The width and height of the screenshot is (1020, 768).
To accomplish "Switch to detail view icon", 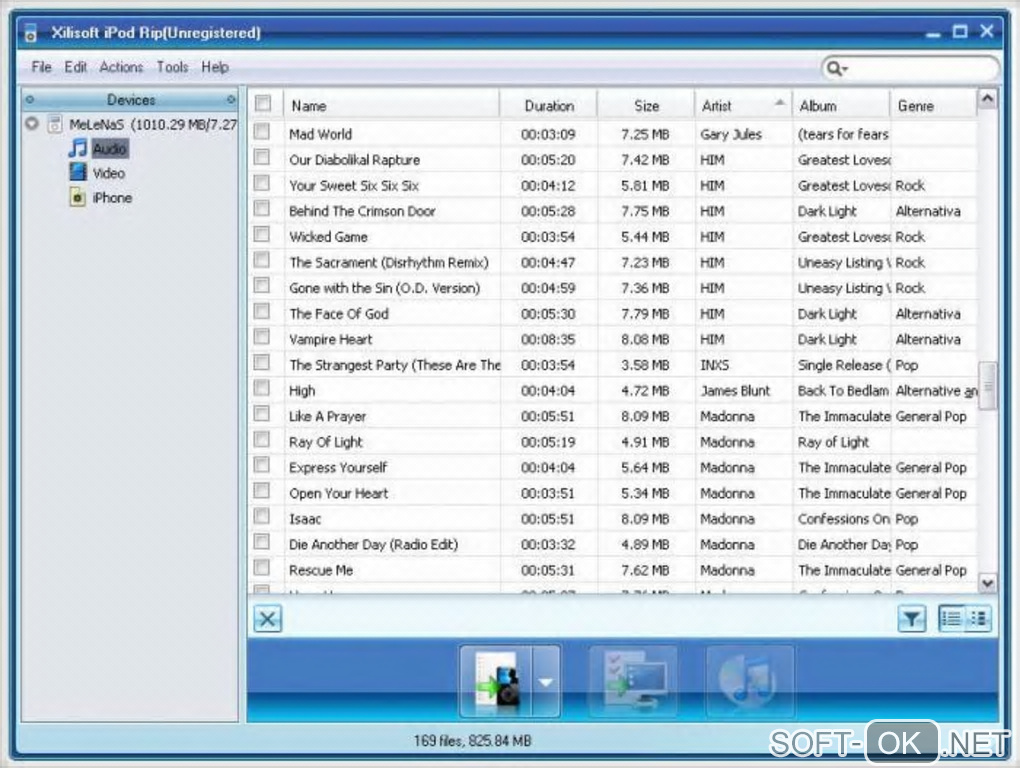I will [978, 618].
